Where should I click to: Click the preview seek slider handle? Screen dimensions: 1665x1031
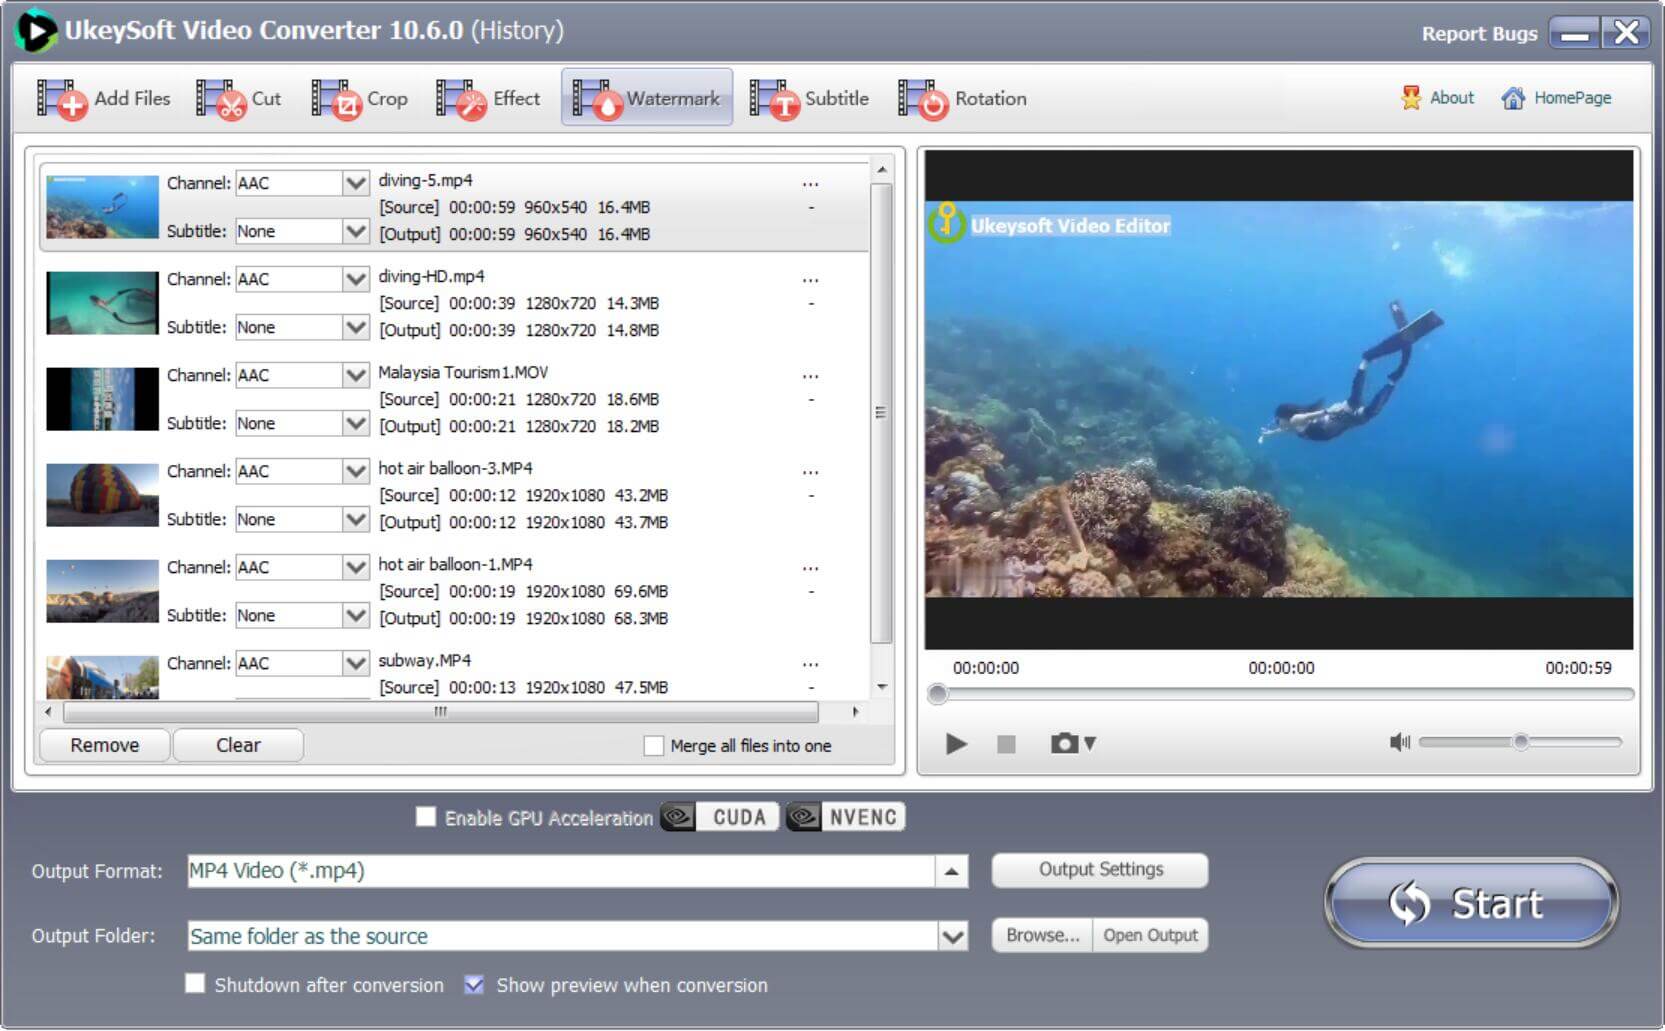tap(937, 694)
